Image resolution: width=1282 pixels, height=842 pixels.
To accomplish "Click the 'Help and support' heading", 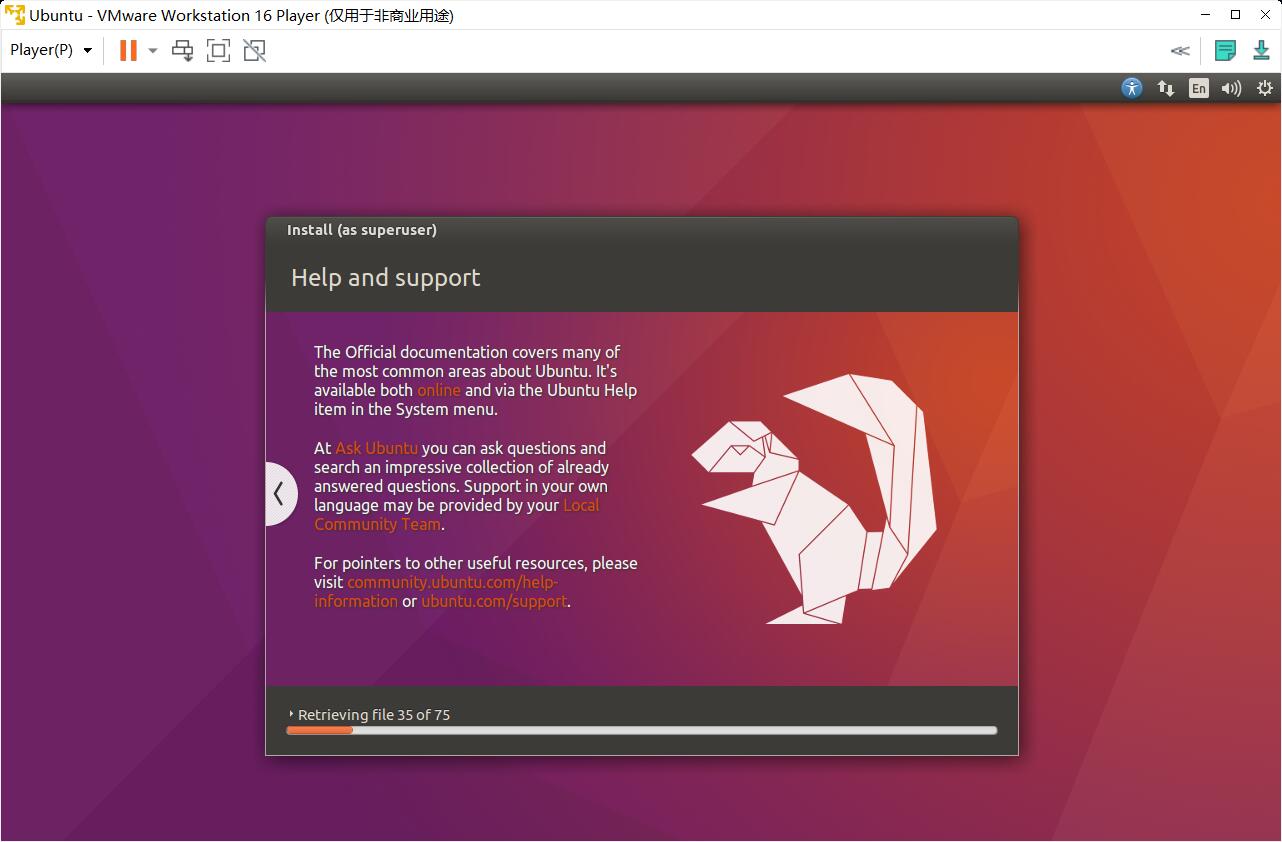I will pyautogui.click(x=386, y=278).
